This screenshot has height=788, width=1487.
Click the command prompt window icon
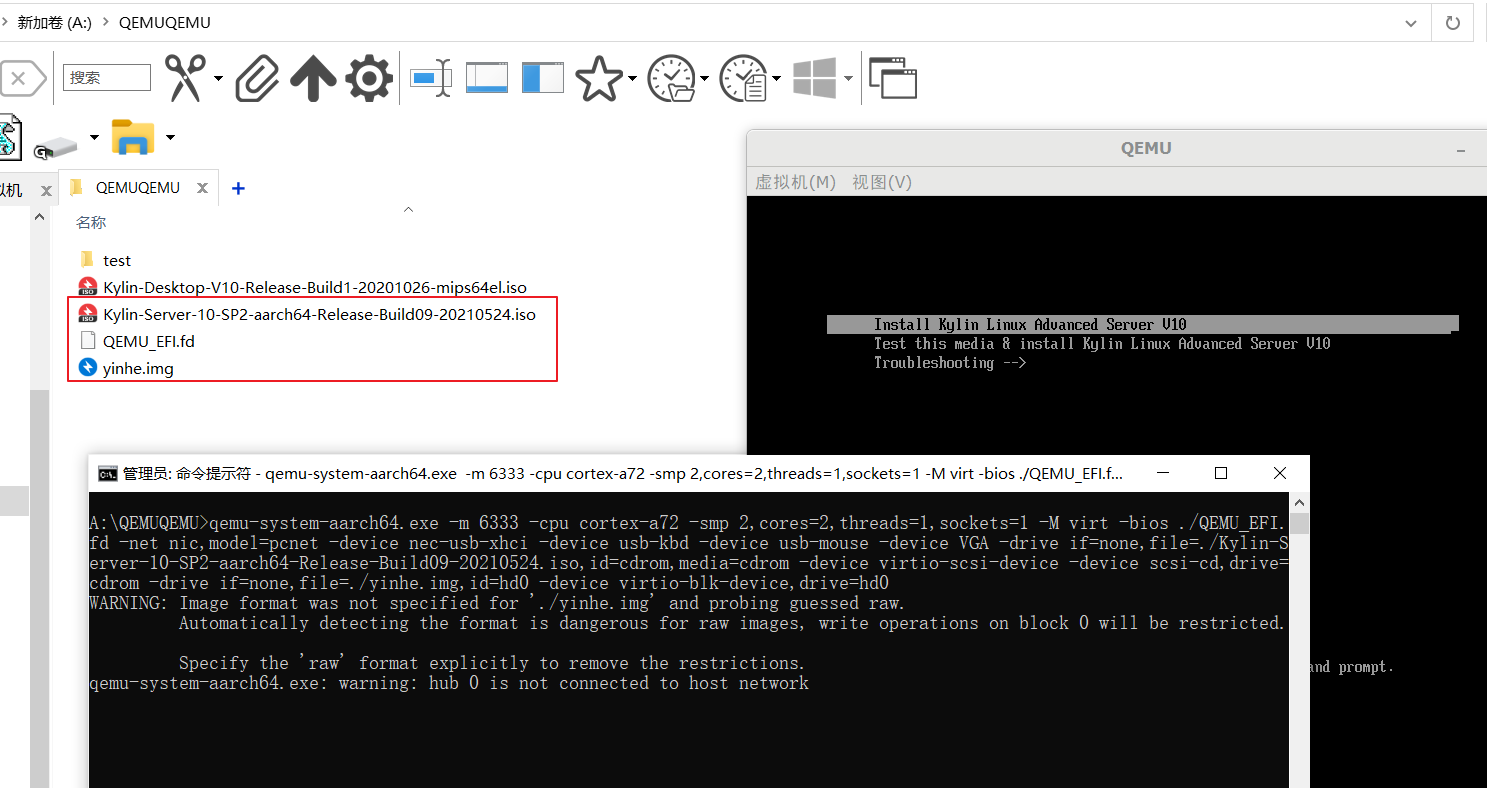pos(107,473)
